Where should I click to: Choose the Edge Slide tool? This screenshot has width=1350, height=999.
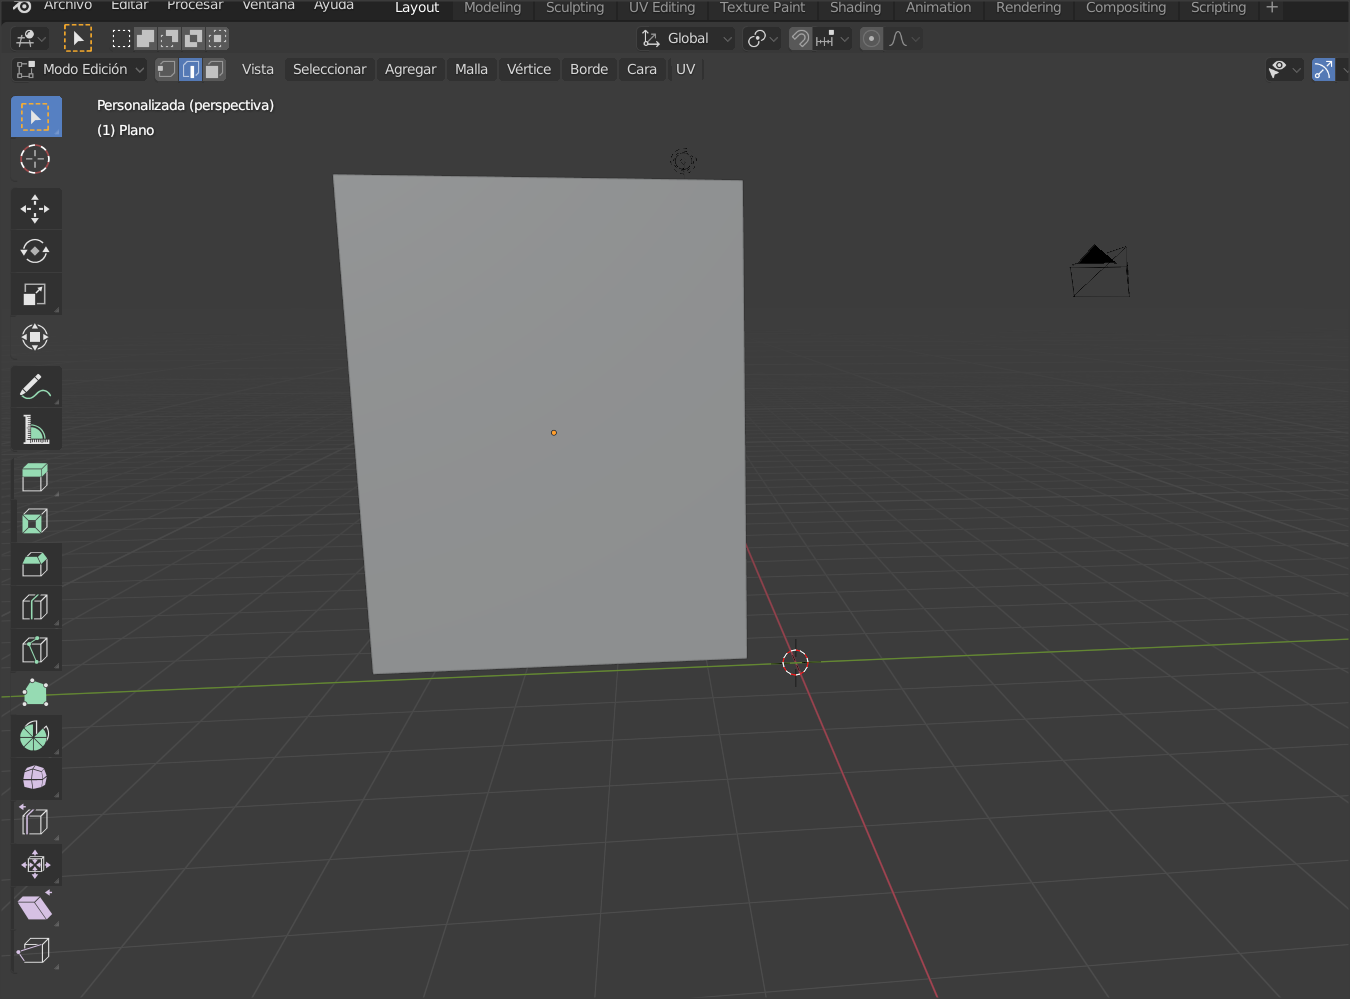tap(36, 822)
